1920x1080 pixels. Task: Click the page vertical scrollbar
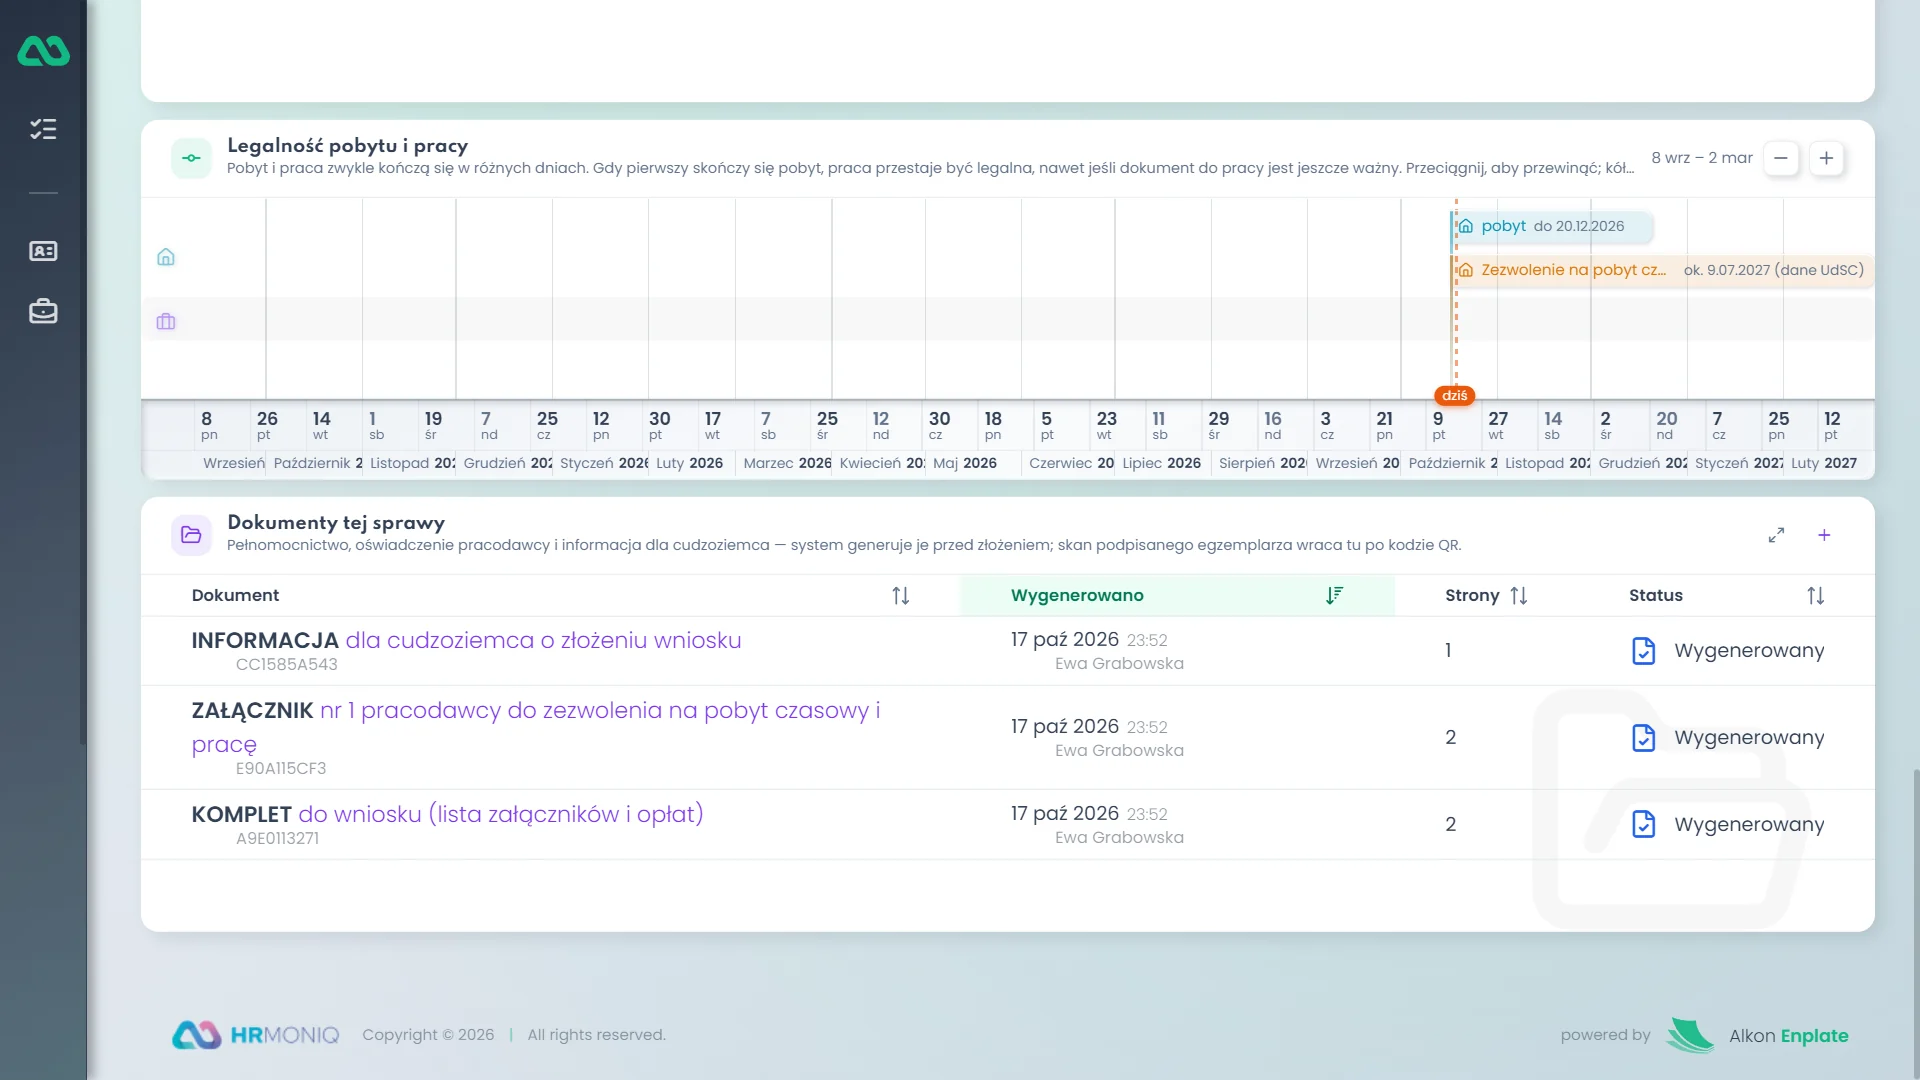click(1915, 925)
